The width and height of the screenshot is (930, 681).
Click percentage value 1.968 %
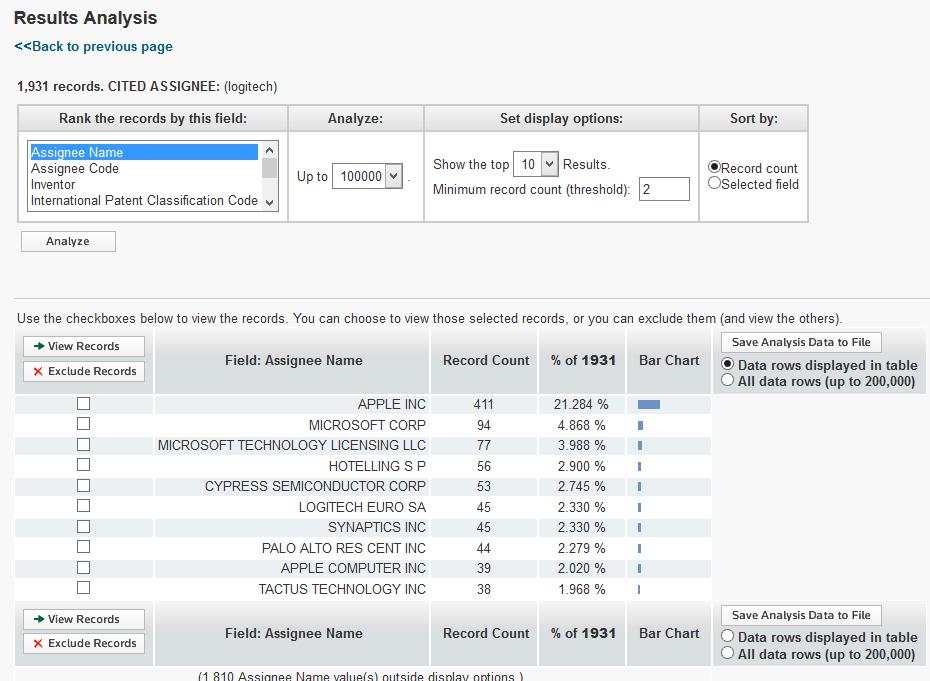click(x=581, y=589)
